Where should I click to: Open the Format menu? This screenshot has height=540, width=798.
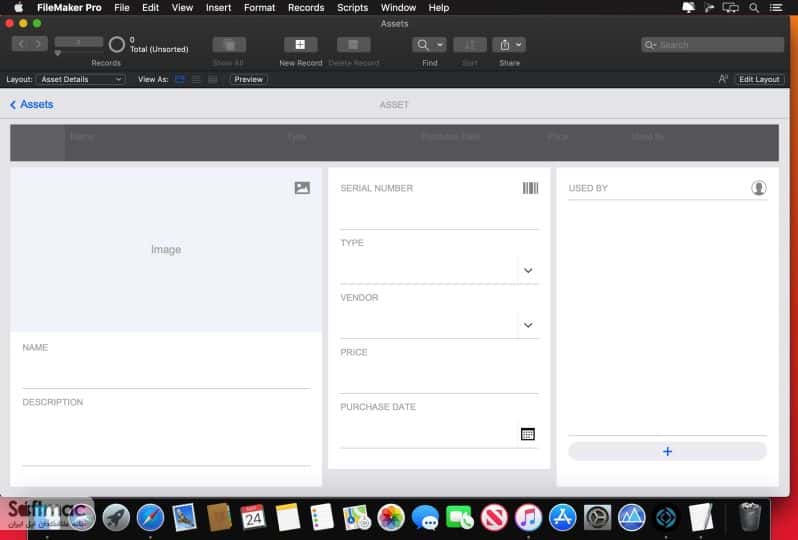click(260, 8)
